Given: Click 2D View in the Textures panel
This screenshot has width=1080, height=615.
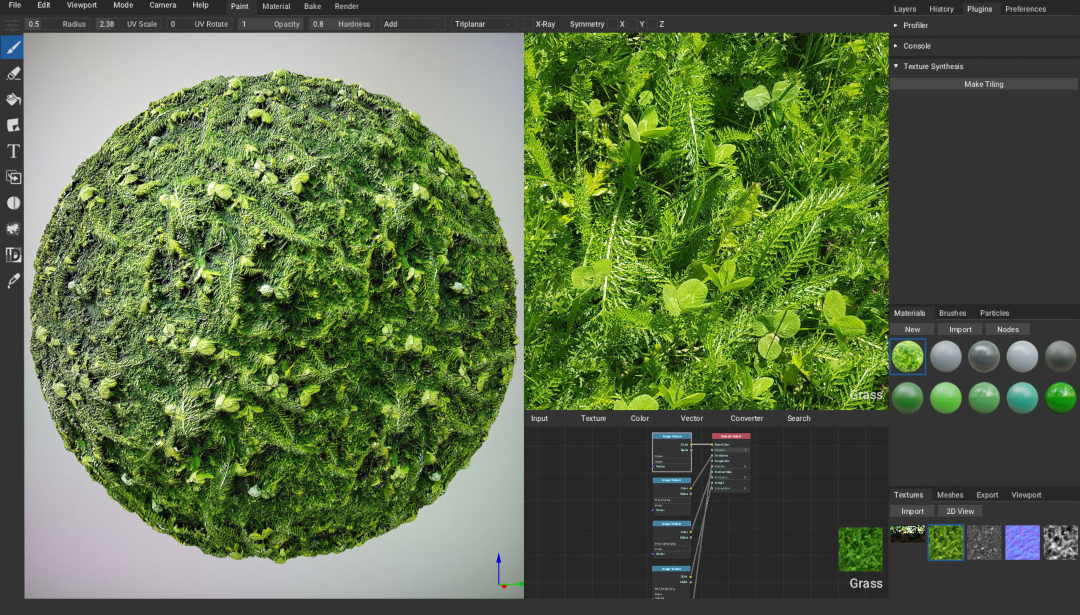Looking at the screenshot, I should [959, 511].
